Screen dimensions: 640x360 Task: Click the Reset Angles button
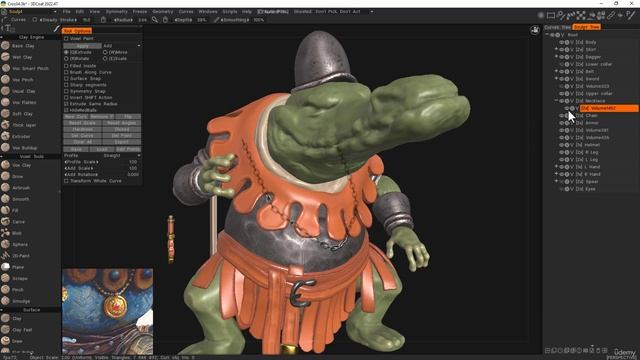[x=122, y=123]
